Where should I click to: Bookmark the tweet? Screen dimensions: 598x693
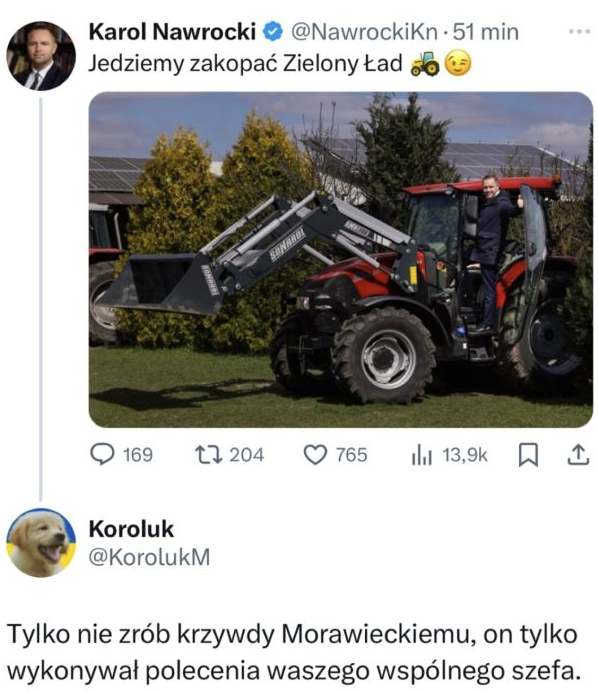coord(528,455)
